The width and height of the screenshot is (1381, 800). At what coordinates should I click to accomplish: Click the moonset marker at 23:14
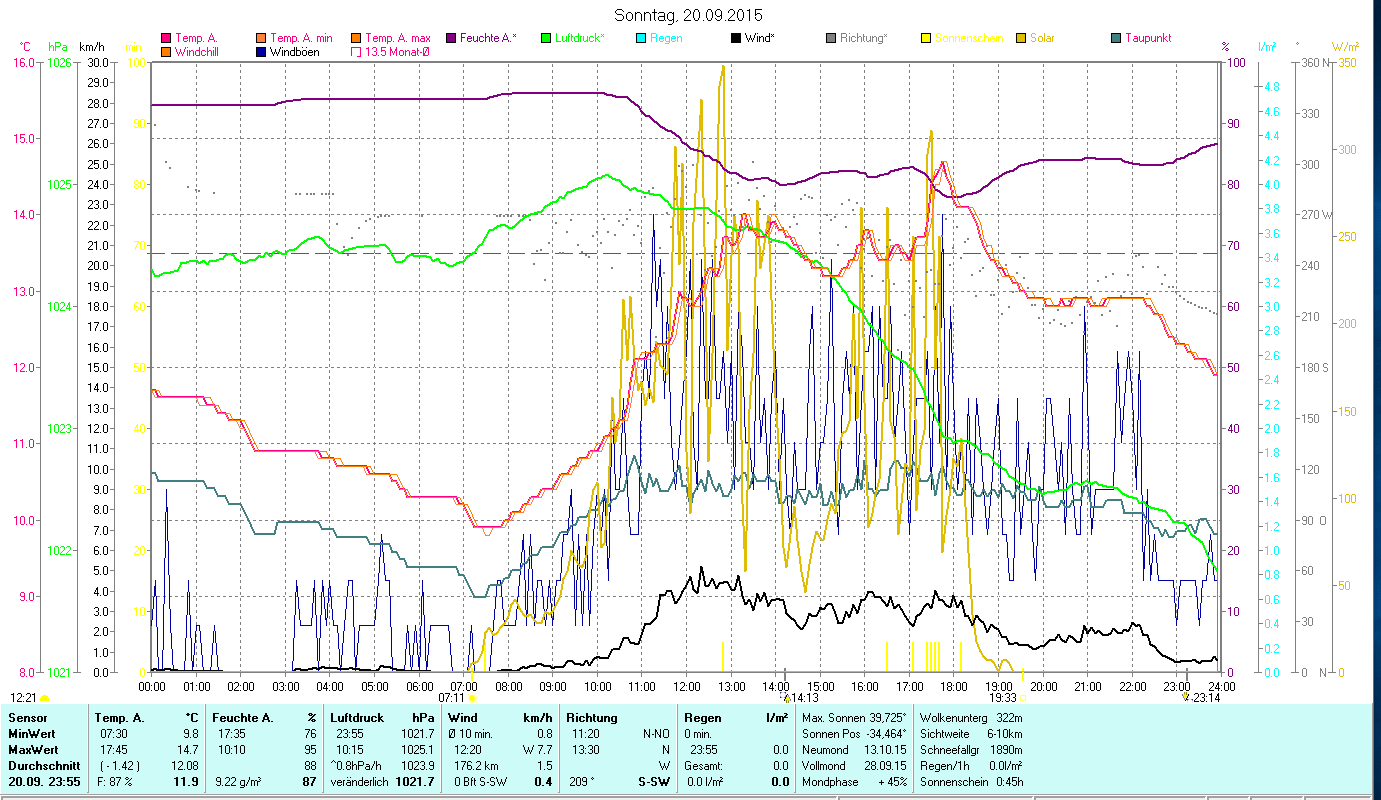(1186, 697)
